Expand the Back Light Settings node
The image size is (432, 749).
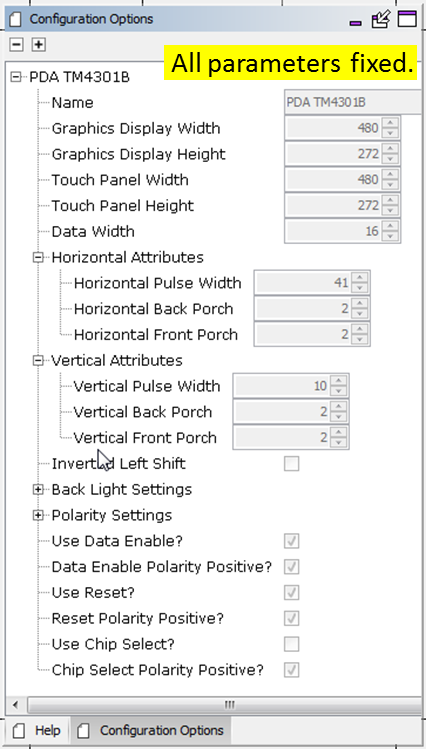[38, 490]
